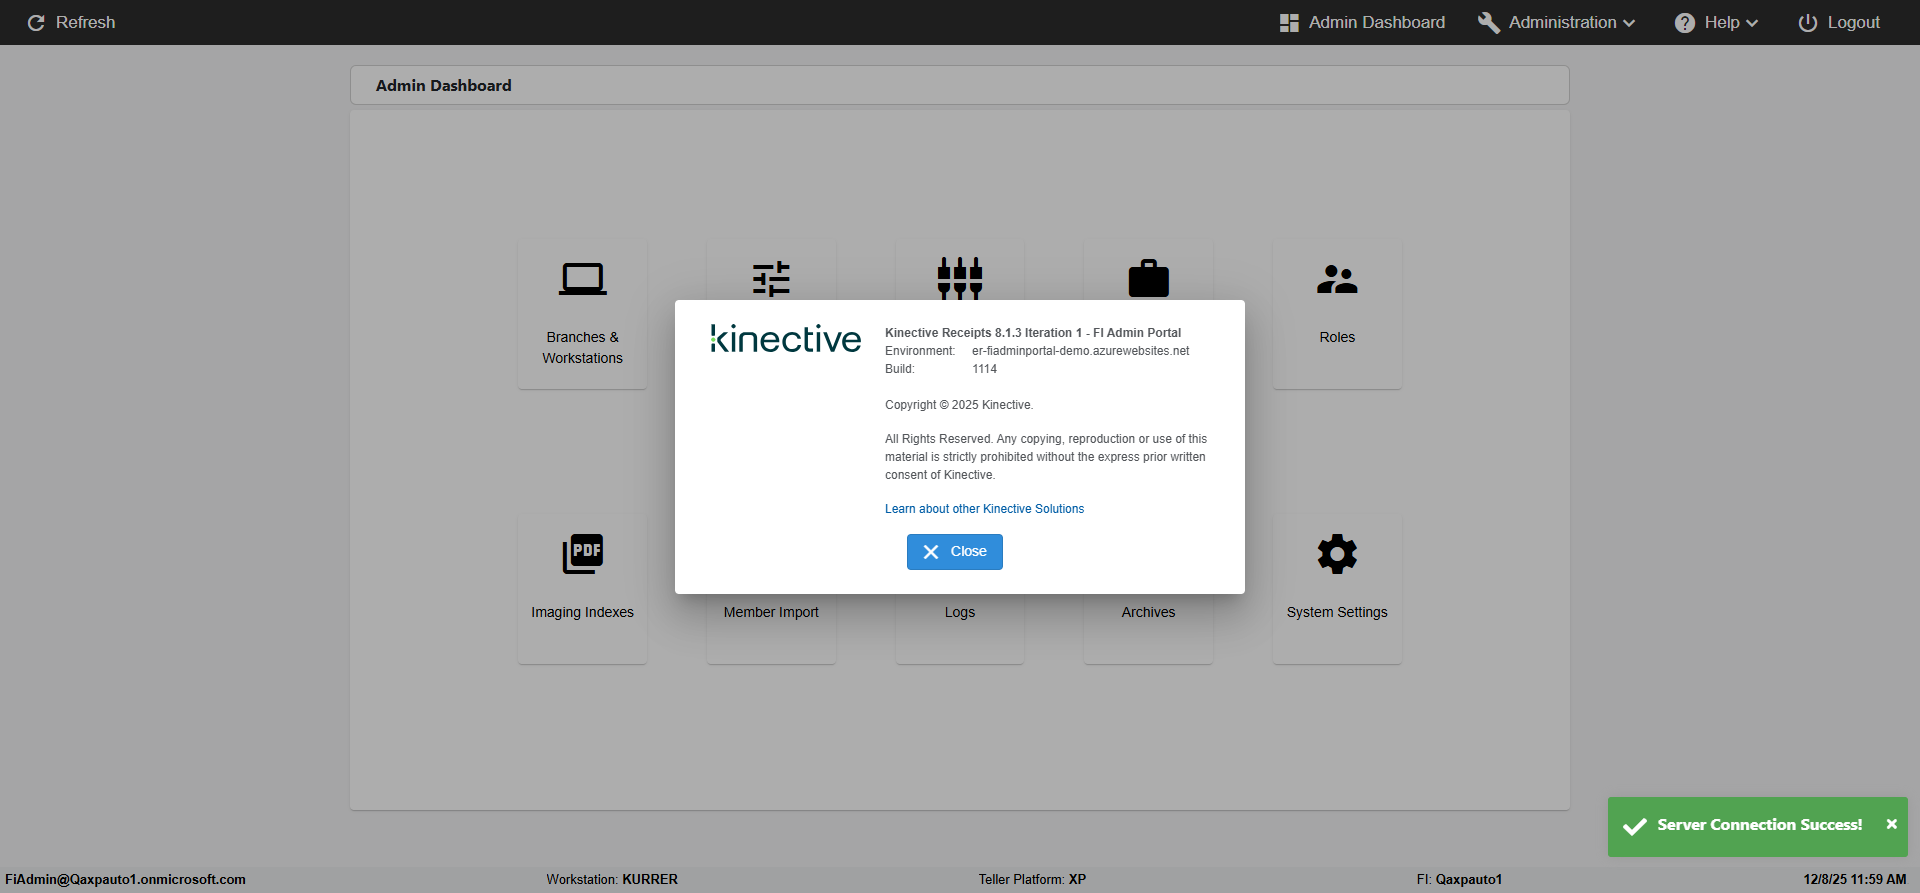
Task: Open the Roles people icon
Action: [1337, 279]
